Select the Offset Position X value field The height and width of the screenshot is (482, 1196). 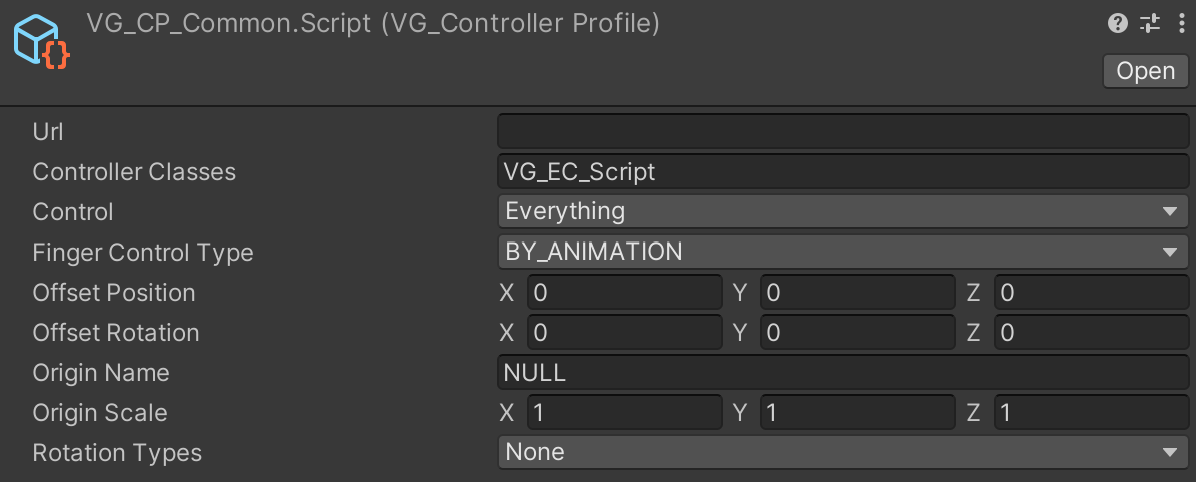pos(624,292)
